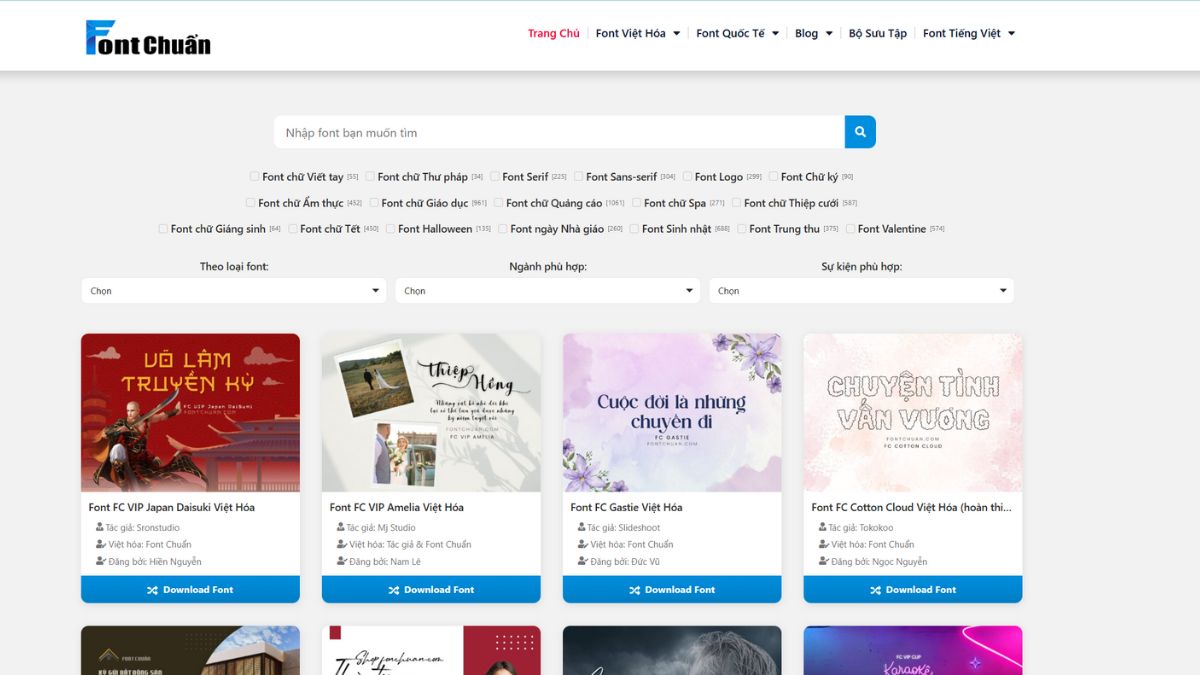
Task: Open the Blog menu item
Action: [806, 33]
